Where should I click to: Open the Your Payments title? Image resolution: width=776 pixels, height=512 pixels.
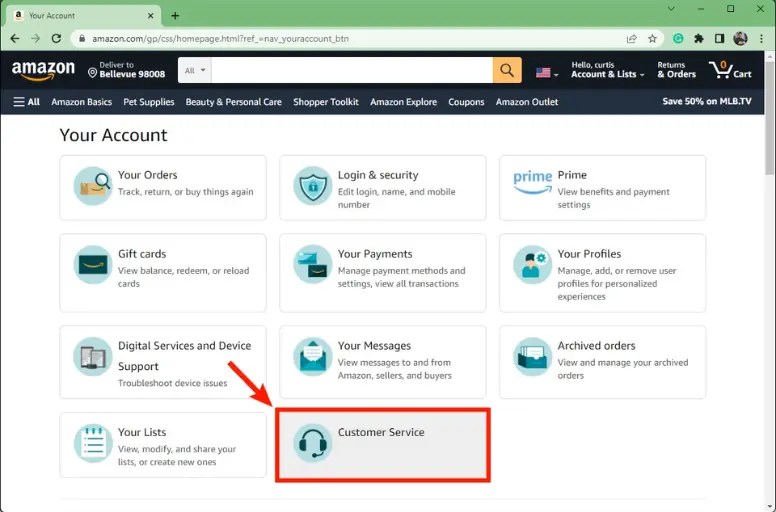click(375, 254)
